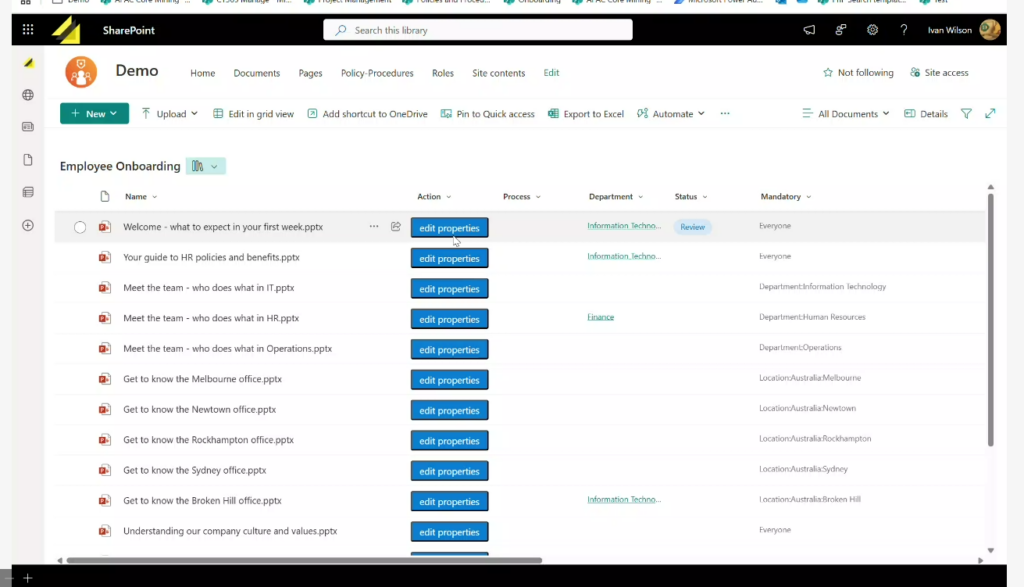Open the filter pane funnel icon
1024x587 pixels.
pos(966,114)
